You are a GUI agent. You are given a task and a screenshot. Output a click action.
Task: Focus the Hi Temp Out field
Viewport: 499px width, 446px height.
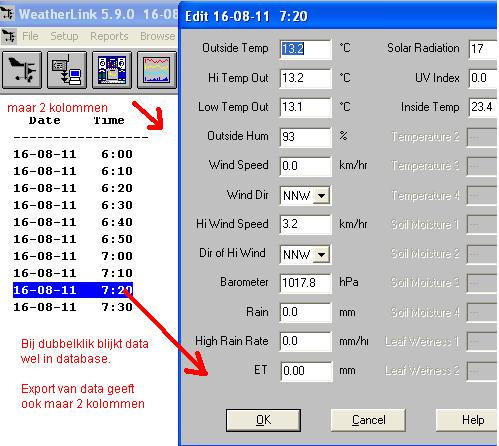coord(306,78)
